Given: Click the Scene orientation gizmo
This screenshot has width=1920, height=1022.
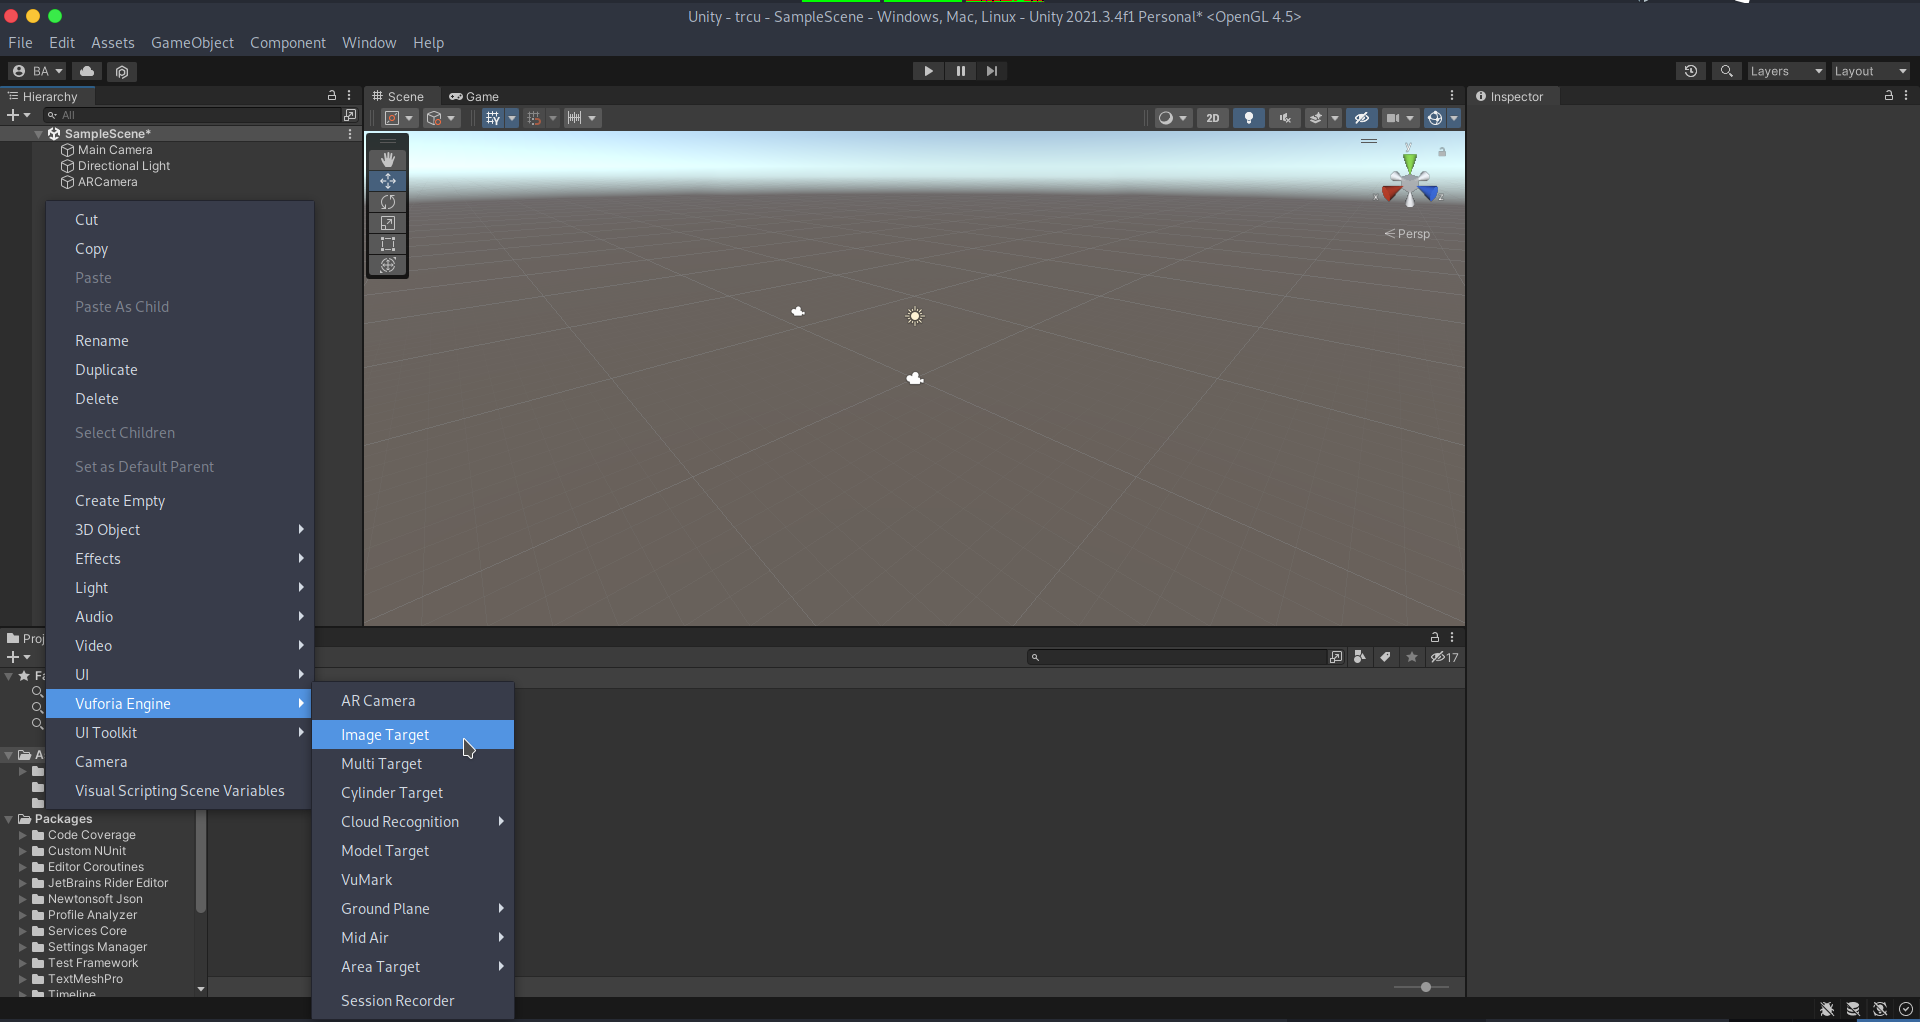Looking at the screenshot, I should (x=1409, y=181).
